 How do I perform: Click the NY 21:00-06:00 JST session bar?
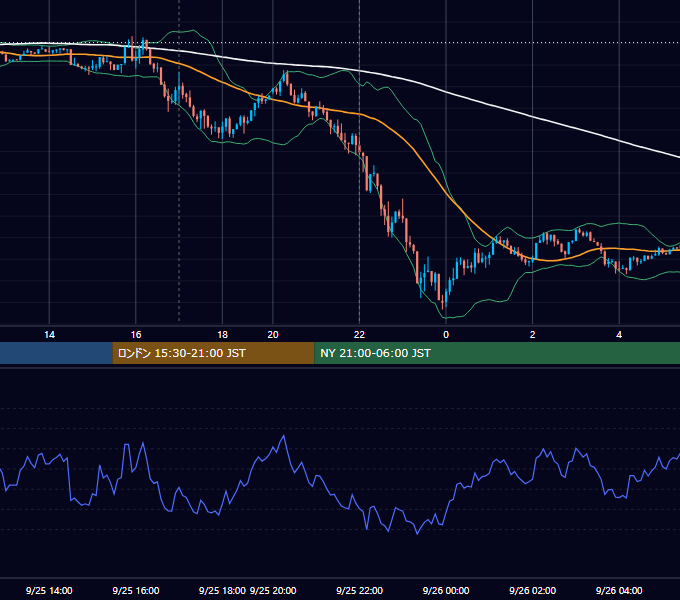coord(497,353)
